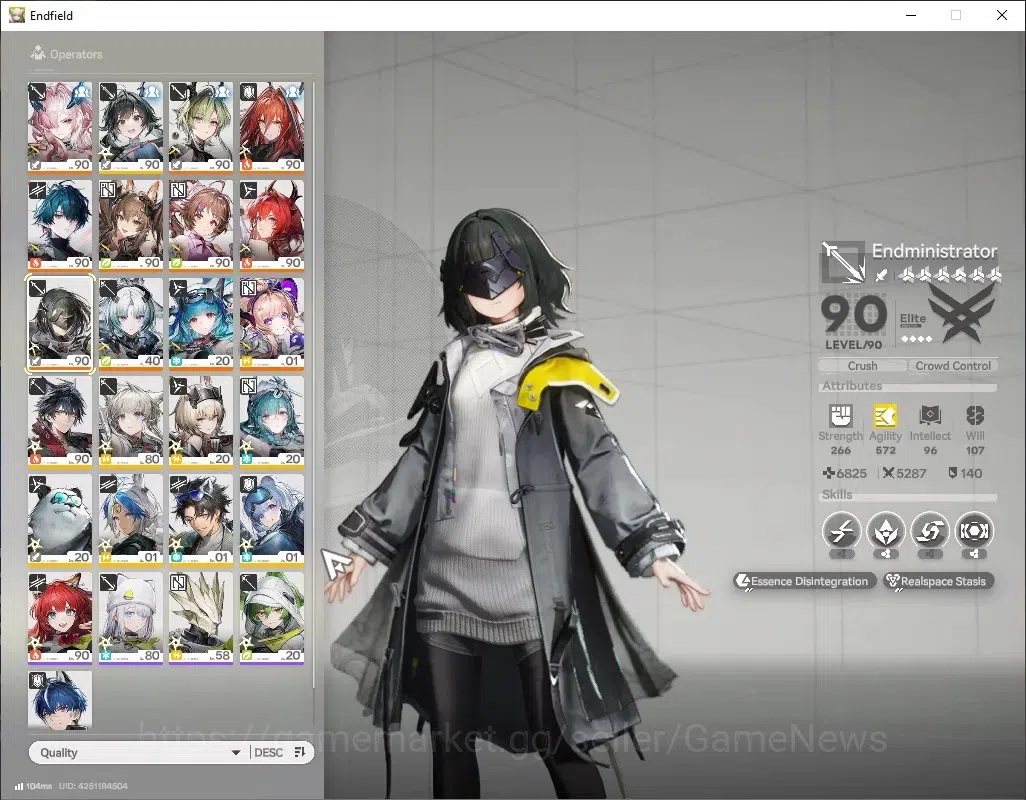Click the Endministrator name text
Viewport: 1026px width, 800px height.
coord(934,251)
